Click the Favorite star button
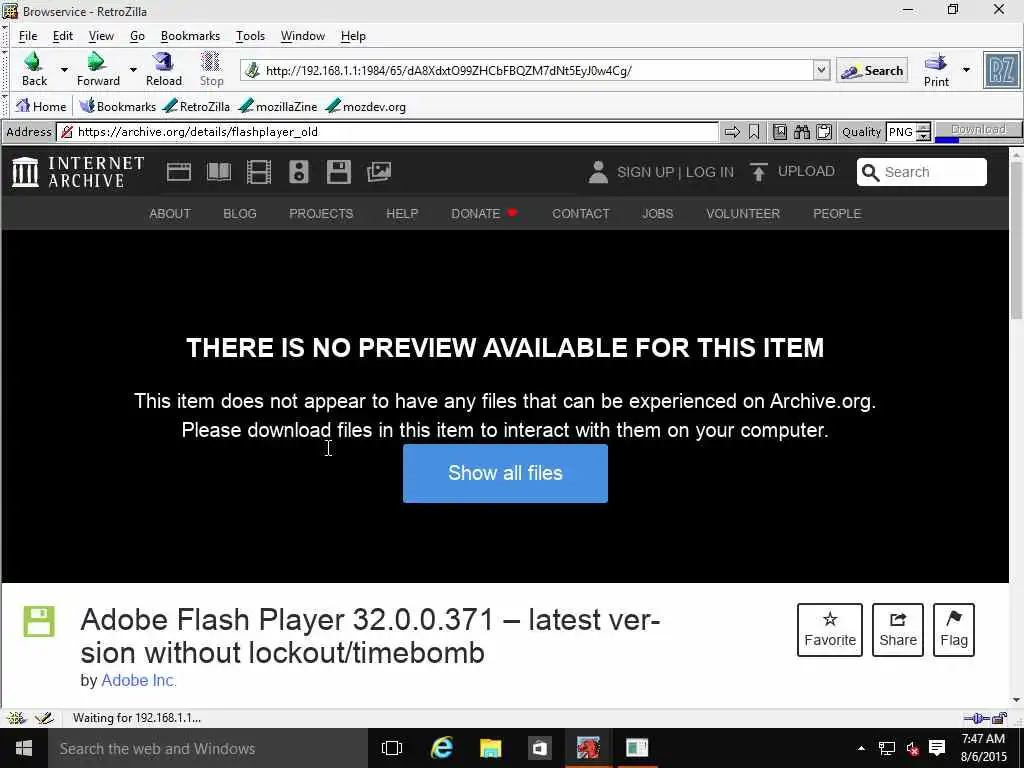Screen dimensions: 1024x768 point(829,630)
